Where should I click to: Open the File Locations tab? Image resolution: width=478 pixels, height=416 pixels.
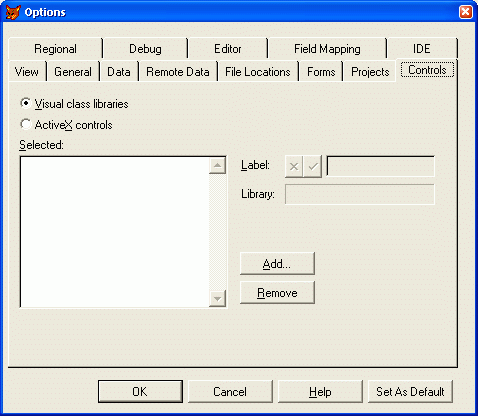[x=258, y=72]
